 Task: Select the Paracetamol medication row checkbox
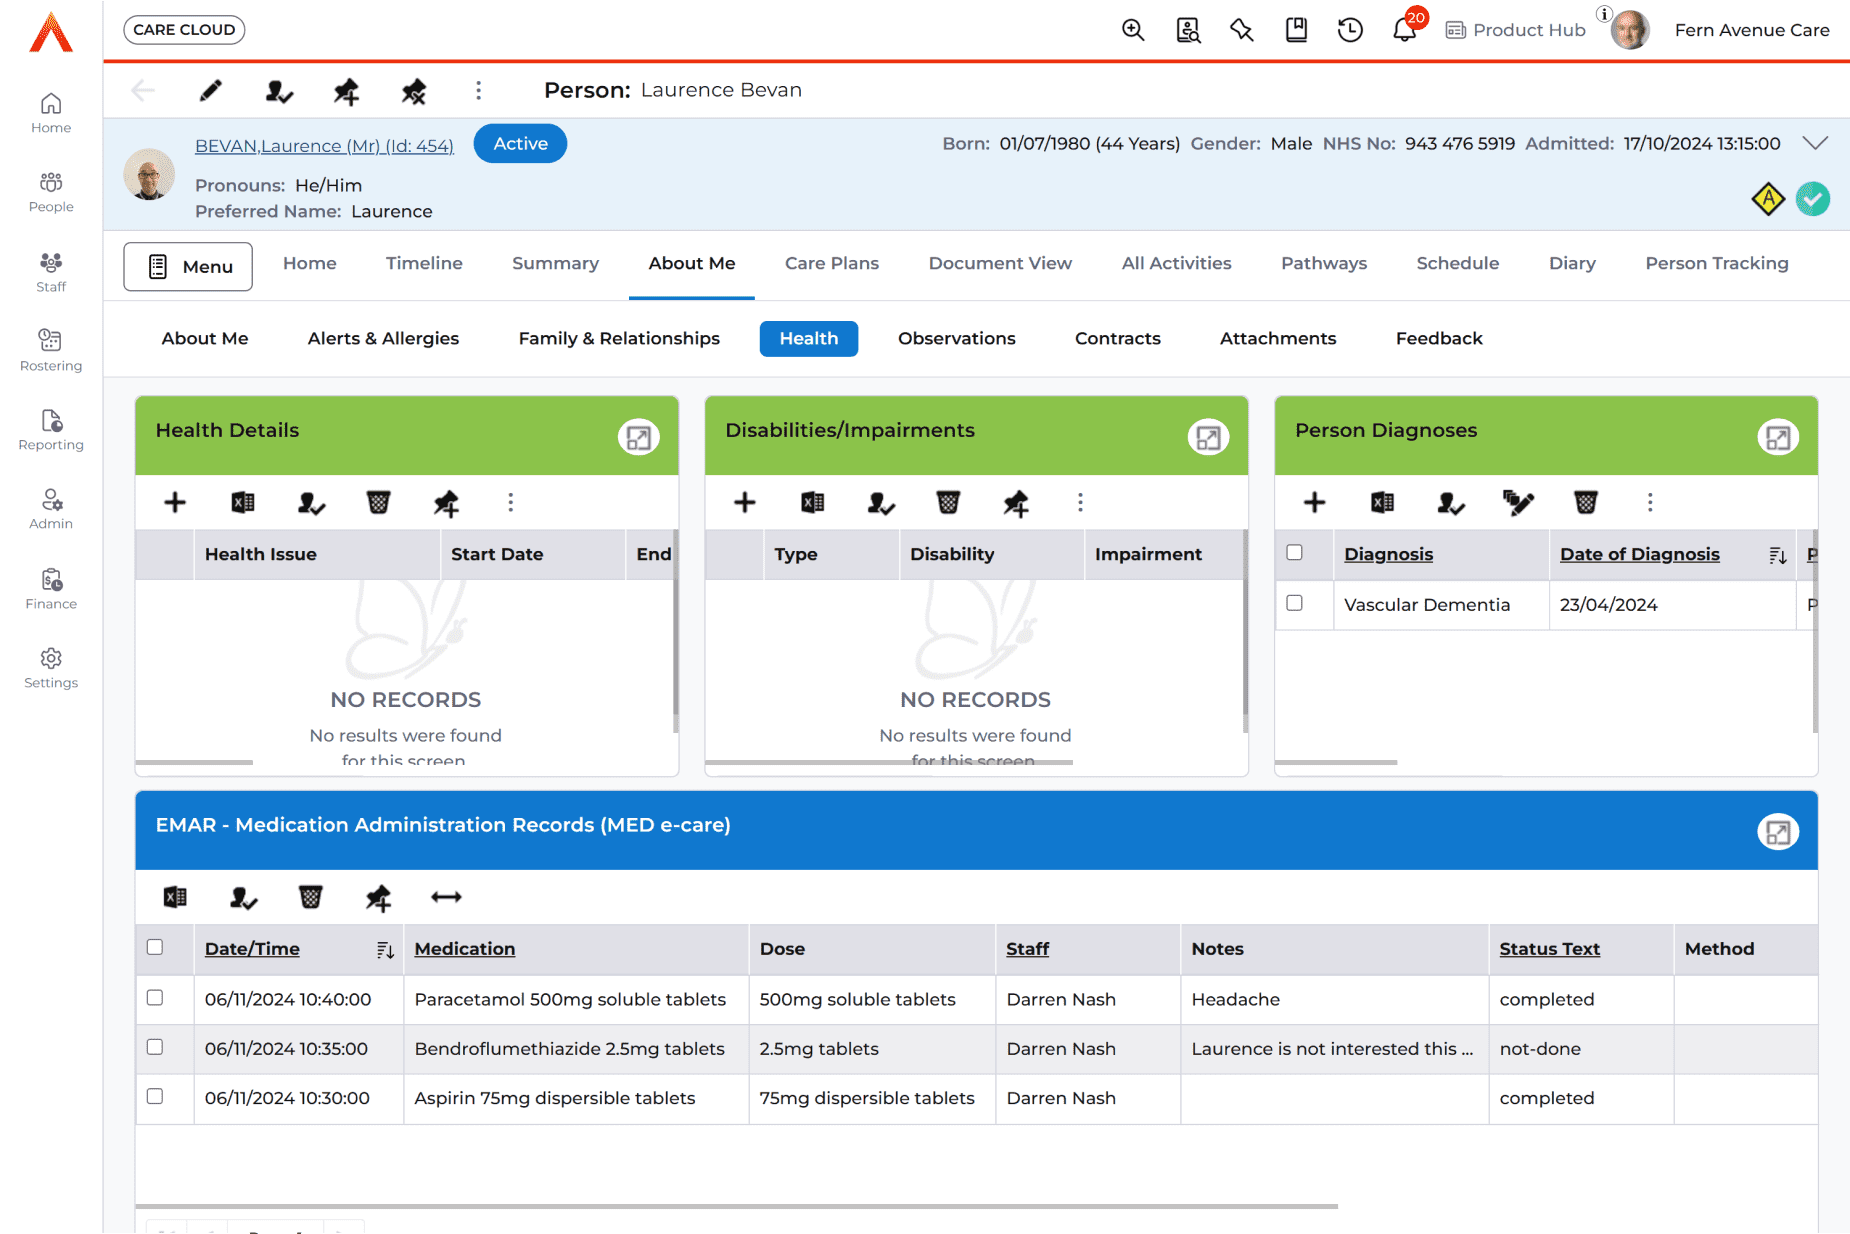coord(155,998)
